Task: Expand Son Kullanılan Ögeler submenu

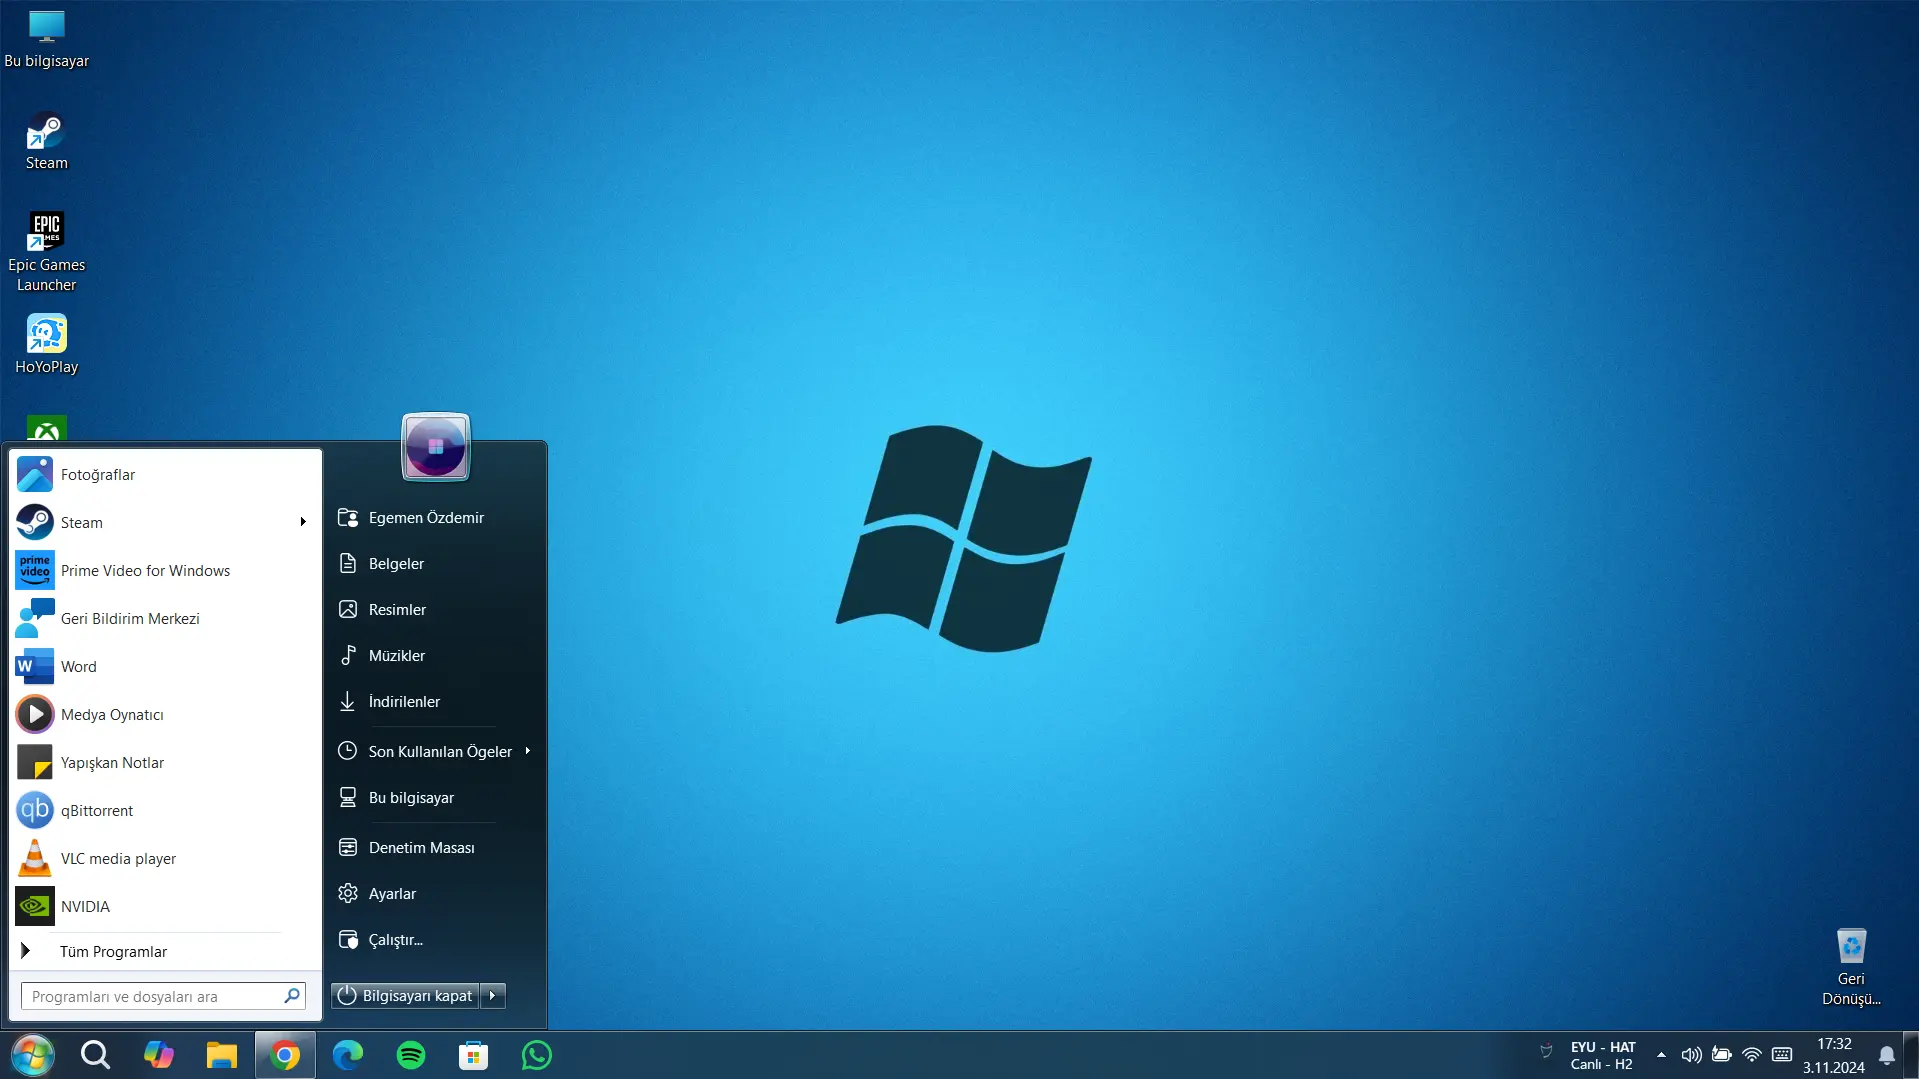Action: (x=527, y=751)
